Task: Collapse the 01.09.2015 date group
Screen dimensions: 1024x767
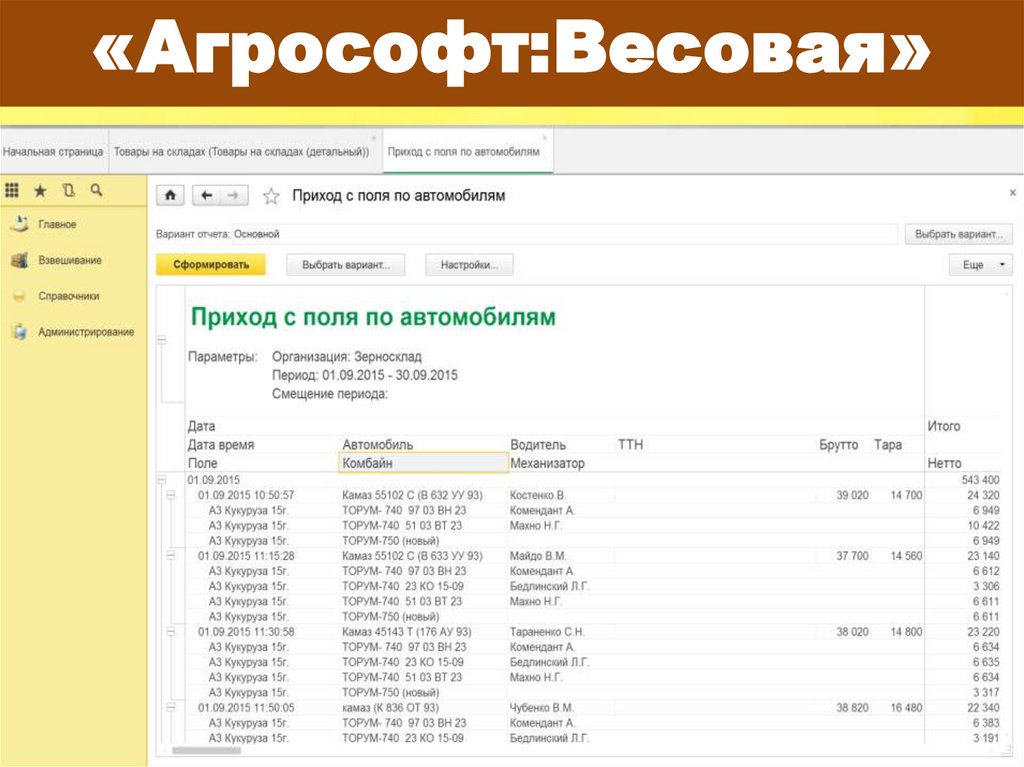Action: point(161,480)
